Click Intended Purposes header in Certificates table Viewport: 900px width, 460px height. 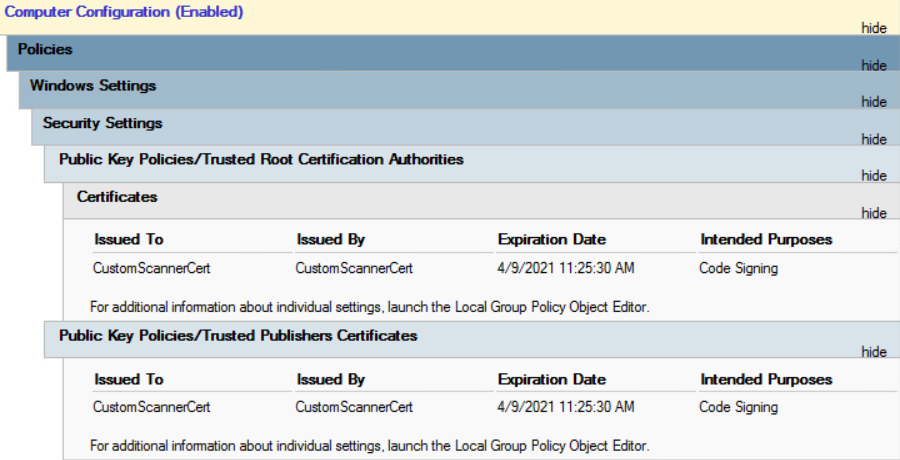(x=766, y=239)
